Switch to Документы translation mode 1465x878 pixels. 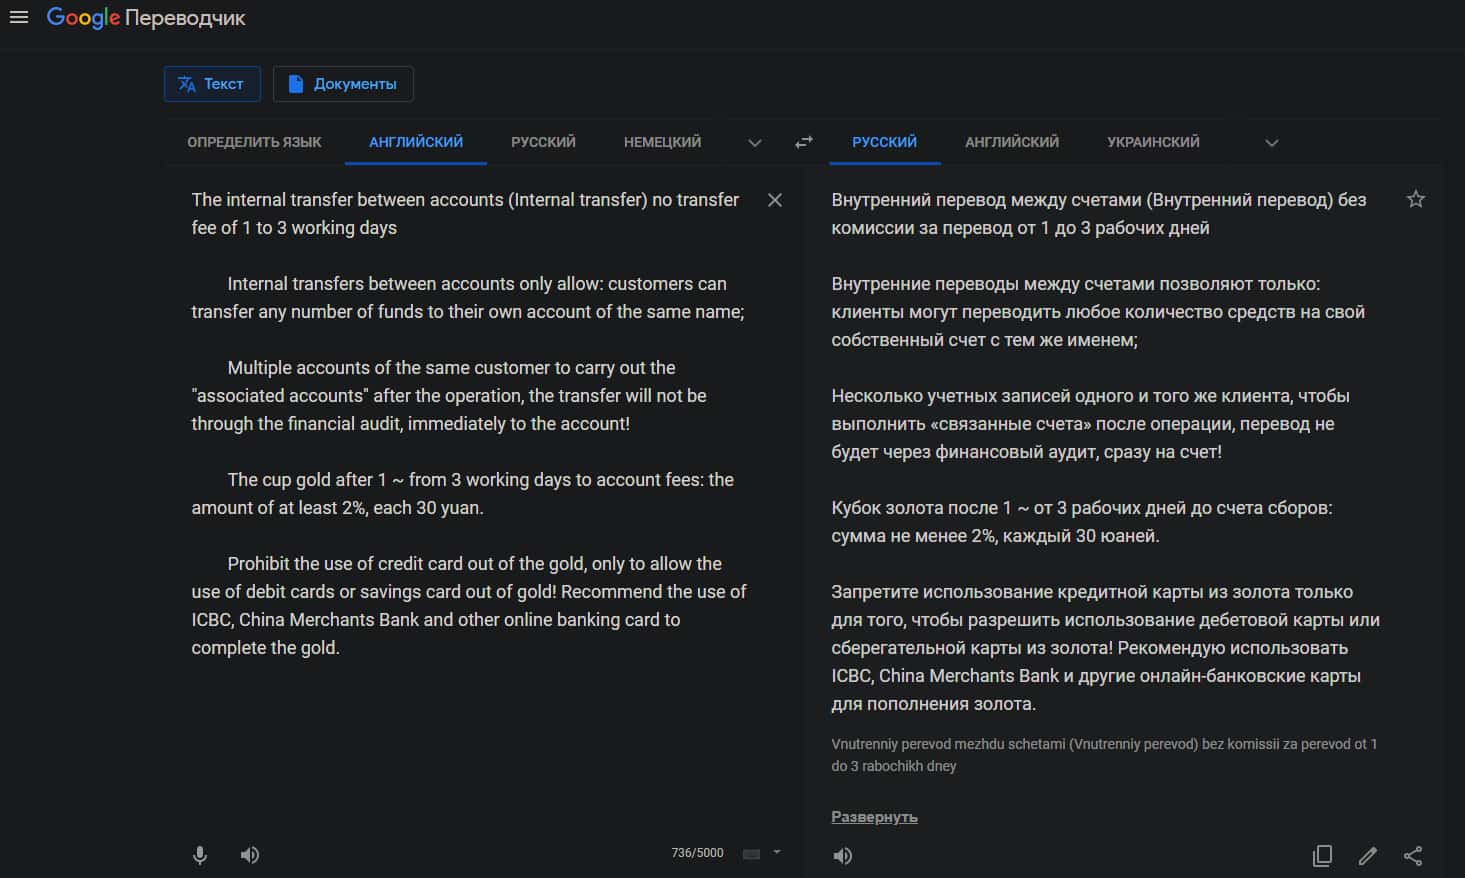pos(343,84)
